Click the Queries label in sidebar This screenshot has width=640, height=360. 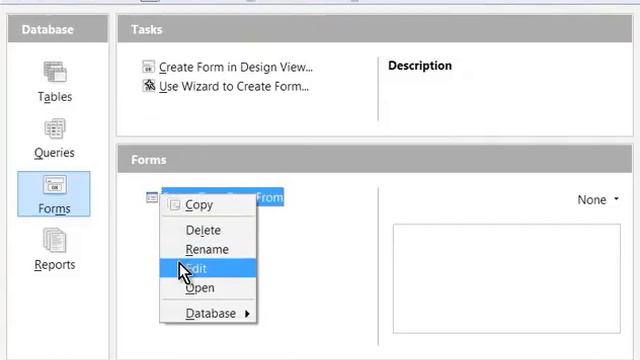click(x=54, y=153)
